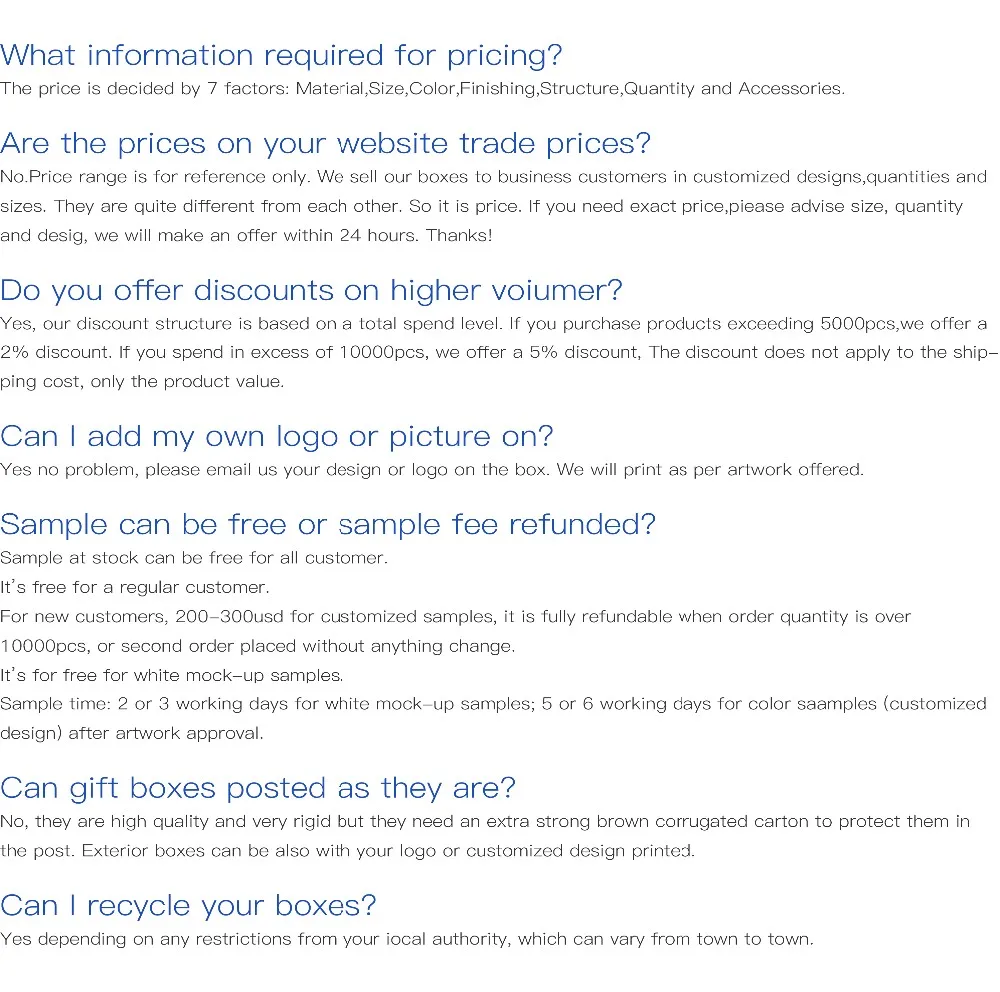Open 'Sample can be free or sample fee refunded?' heading
This screenshot has width=1000, height=992.
[x=328, y=525]
